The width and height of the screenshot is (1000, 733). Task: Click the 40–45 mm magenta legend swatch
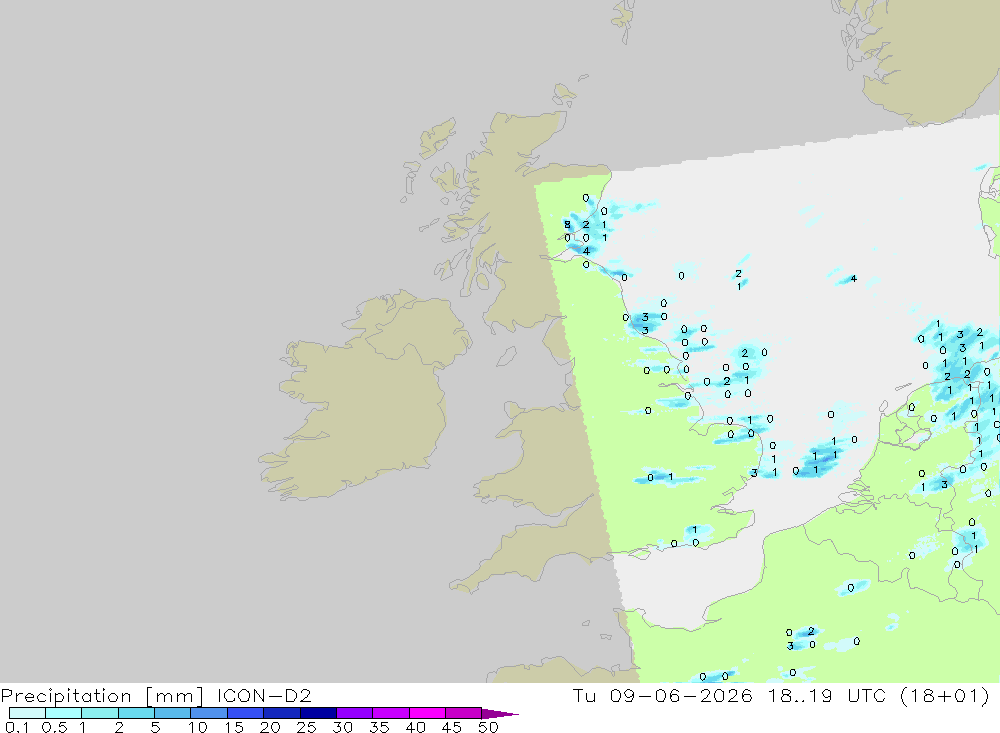[x=427, y=713]
